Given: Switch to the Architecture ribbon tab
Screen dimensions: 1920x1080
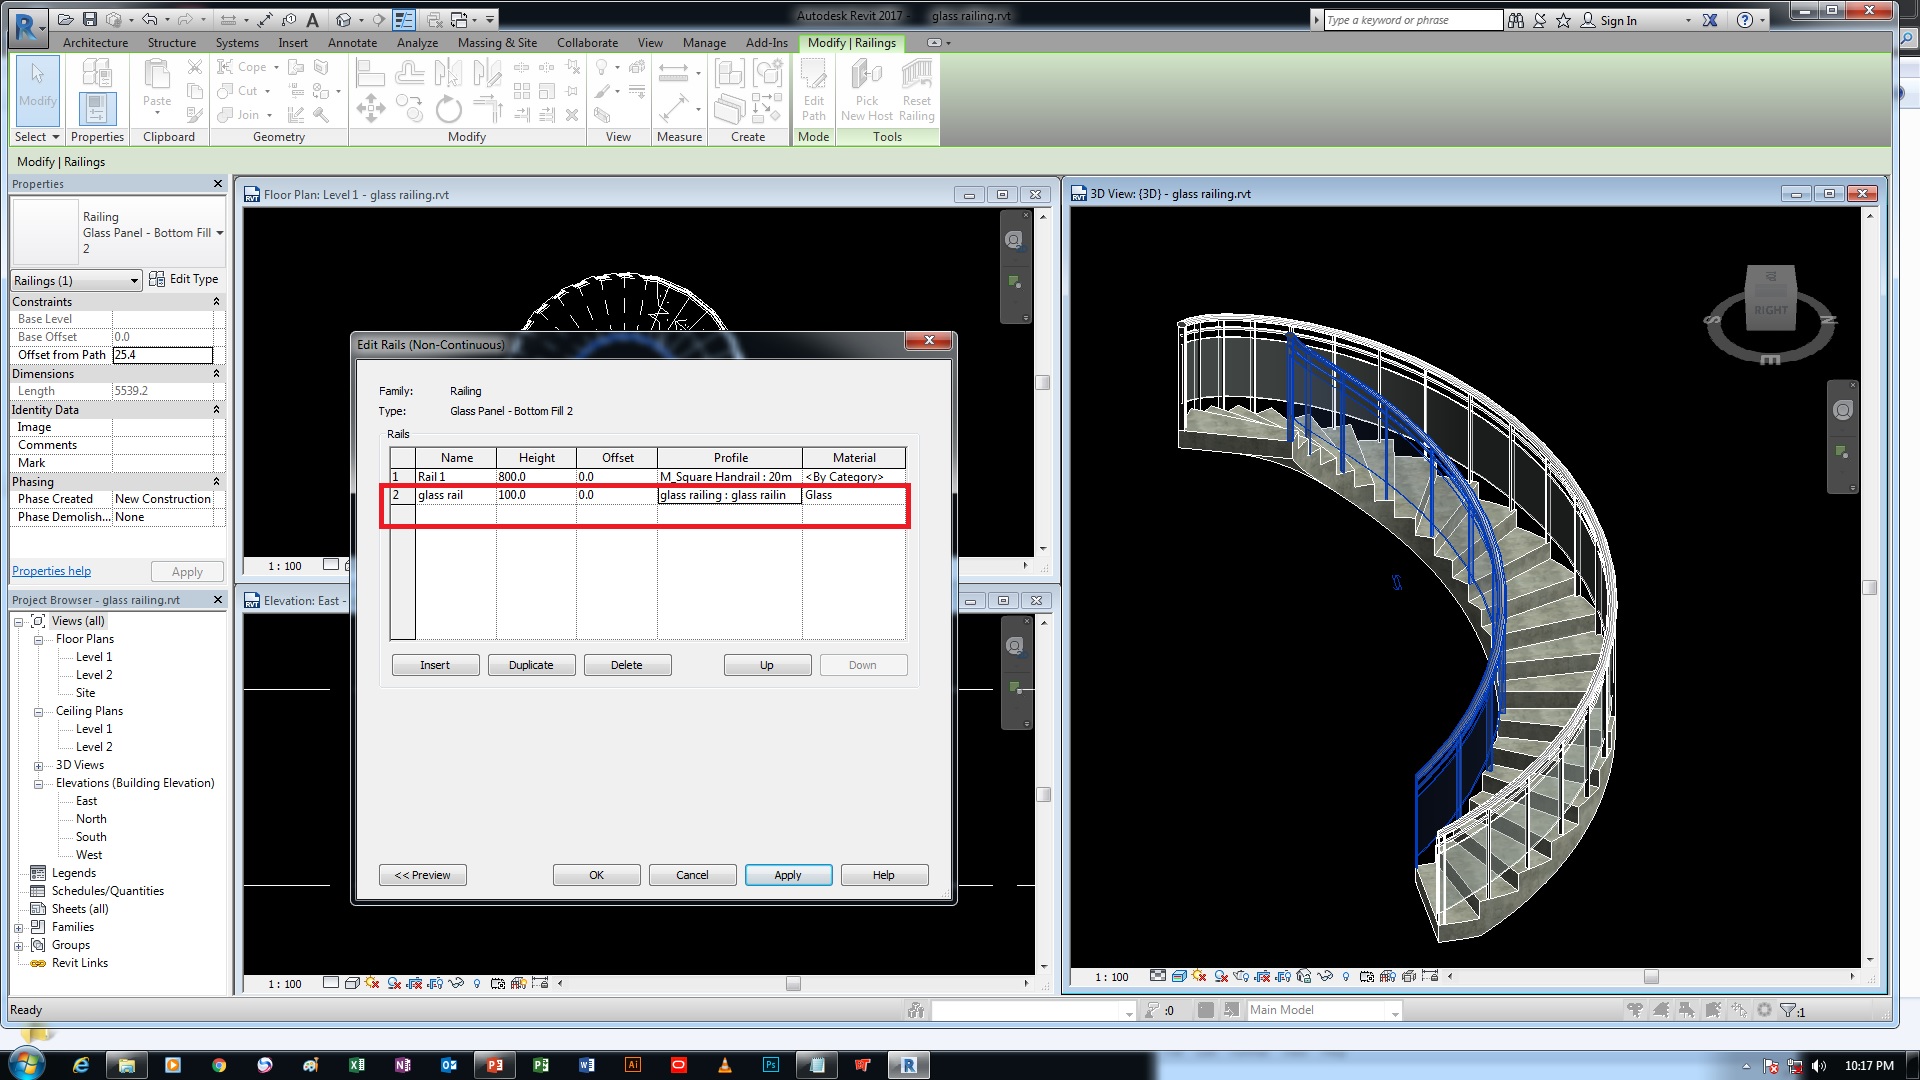Looking at the screenshot, I should [95, 43].
